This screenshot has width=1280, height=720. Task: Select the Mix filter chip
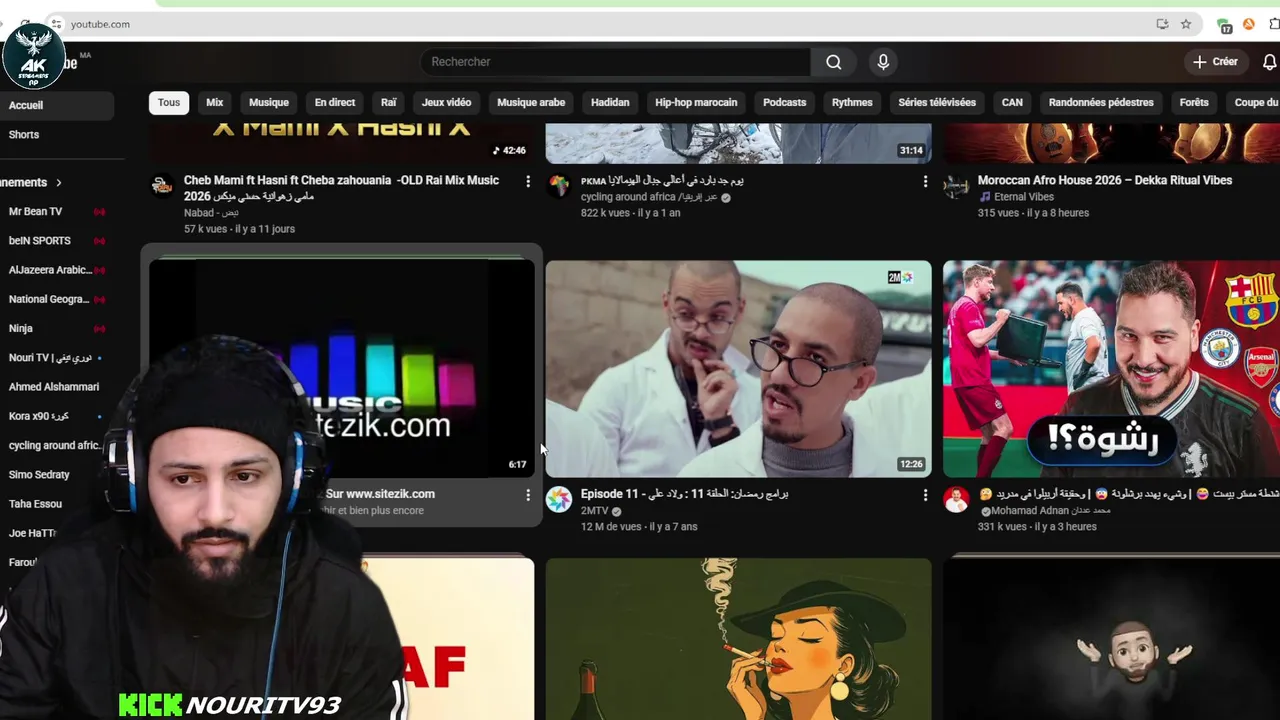click(215, 102)
